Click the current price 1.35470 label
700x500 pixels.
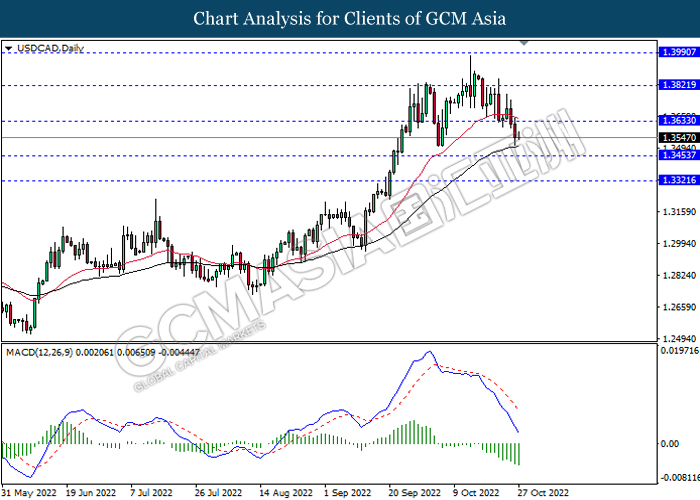click(679, 138)
